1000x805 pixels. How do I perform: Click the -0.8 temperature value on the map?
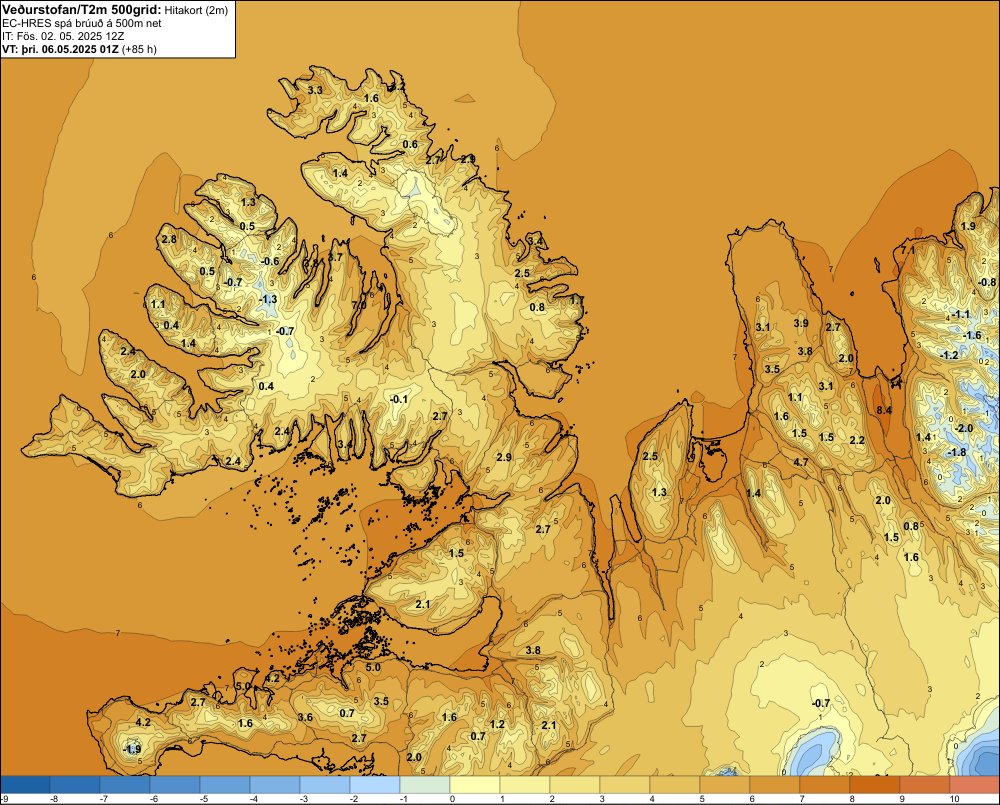pos(987,282)
